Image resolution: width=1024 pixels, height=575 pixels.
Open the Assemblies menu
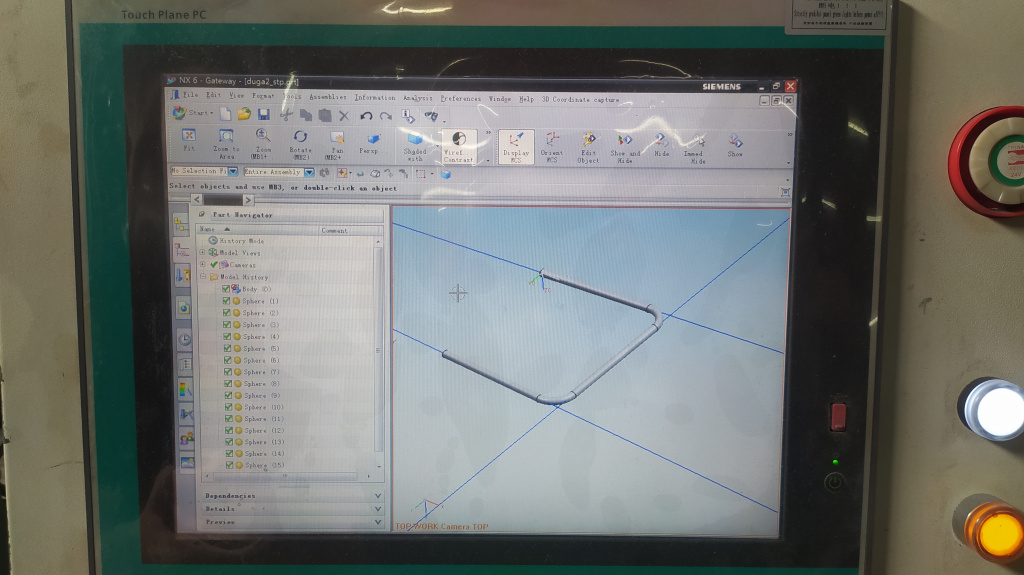pyautogui.click(x=327, y=97)
